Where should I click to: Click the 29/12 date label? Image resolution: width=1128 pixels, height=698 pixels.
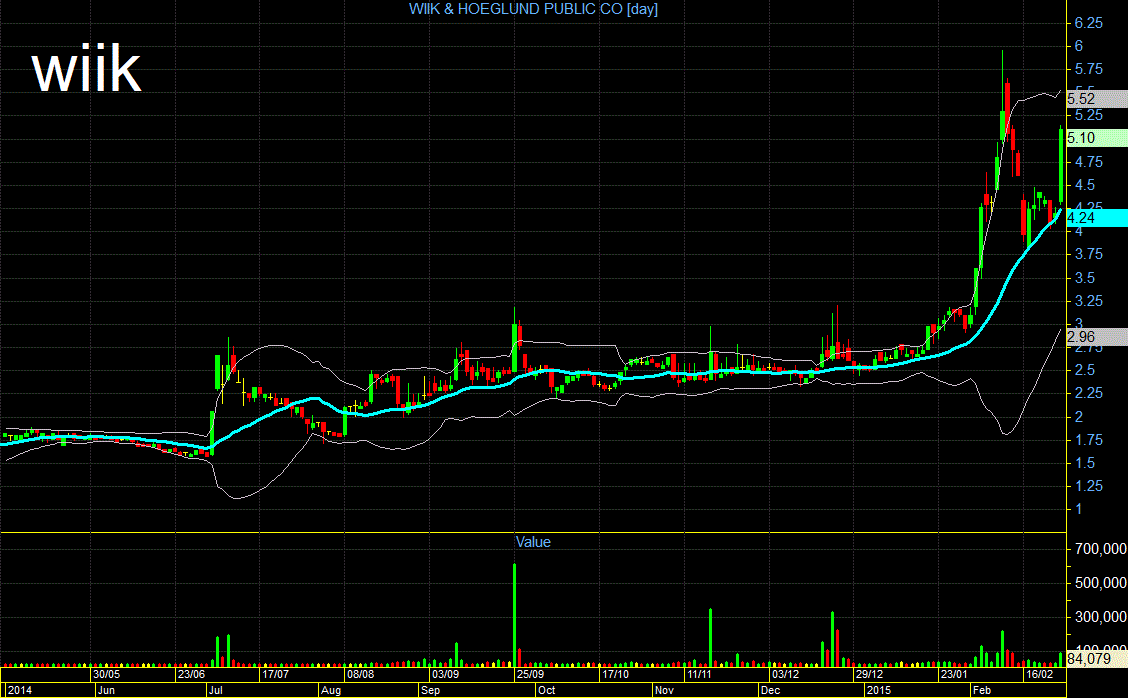pyautogui.click(x=869, y=674)
